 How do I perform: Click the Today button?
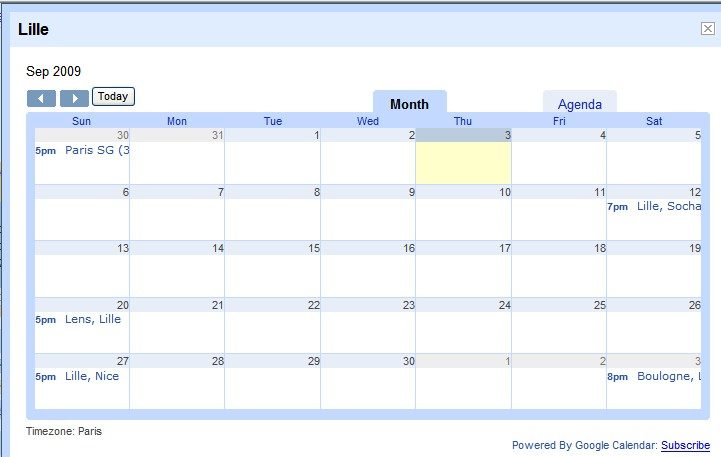[113, 97]
